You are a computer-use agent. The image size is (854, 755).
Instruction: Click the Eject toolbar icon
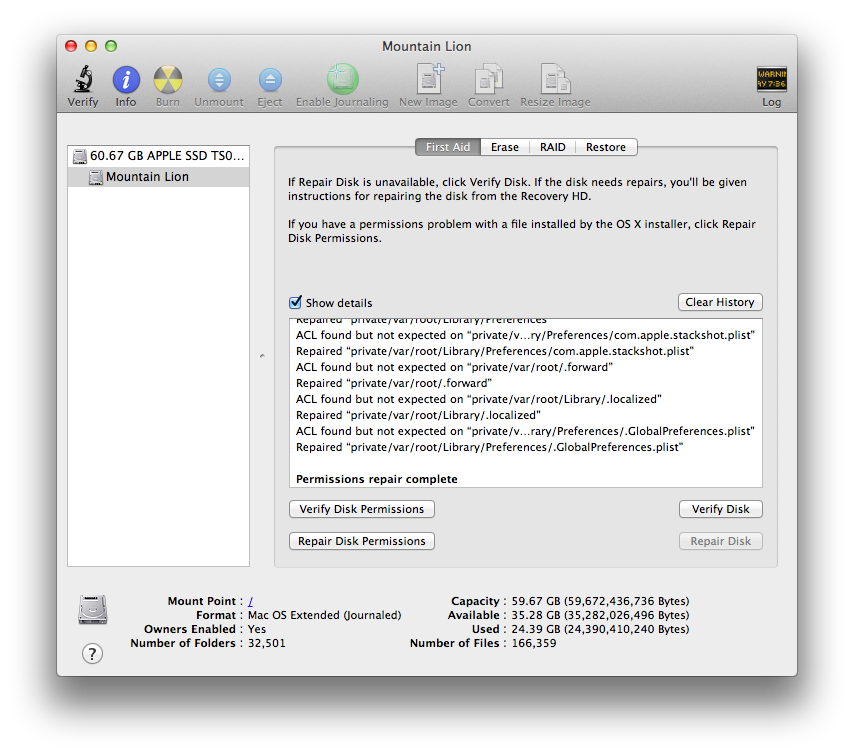(270, 80)
